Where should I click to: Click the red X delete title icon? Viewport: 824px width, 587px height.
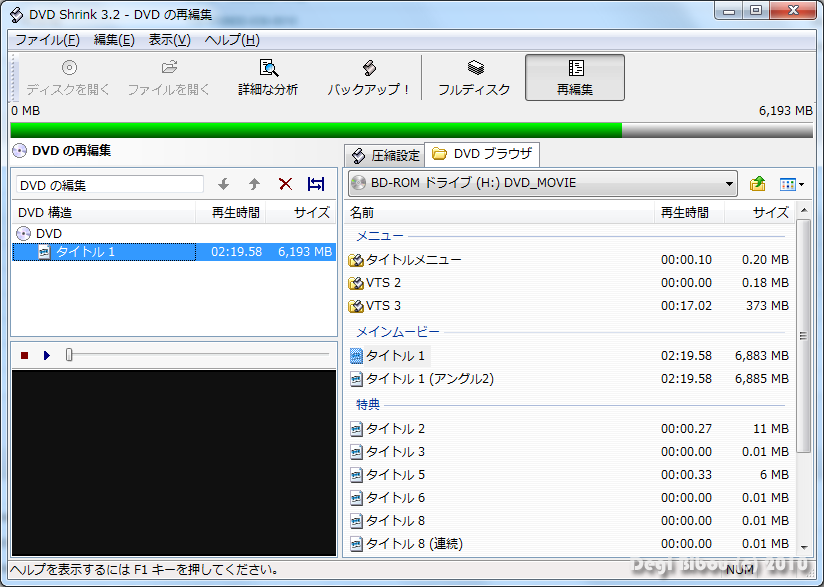[x=285, y=184]
